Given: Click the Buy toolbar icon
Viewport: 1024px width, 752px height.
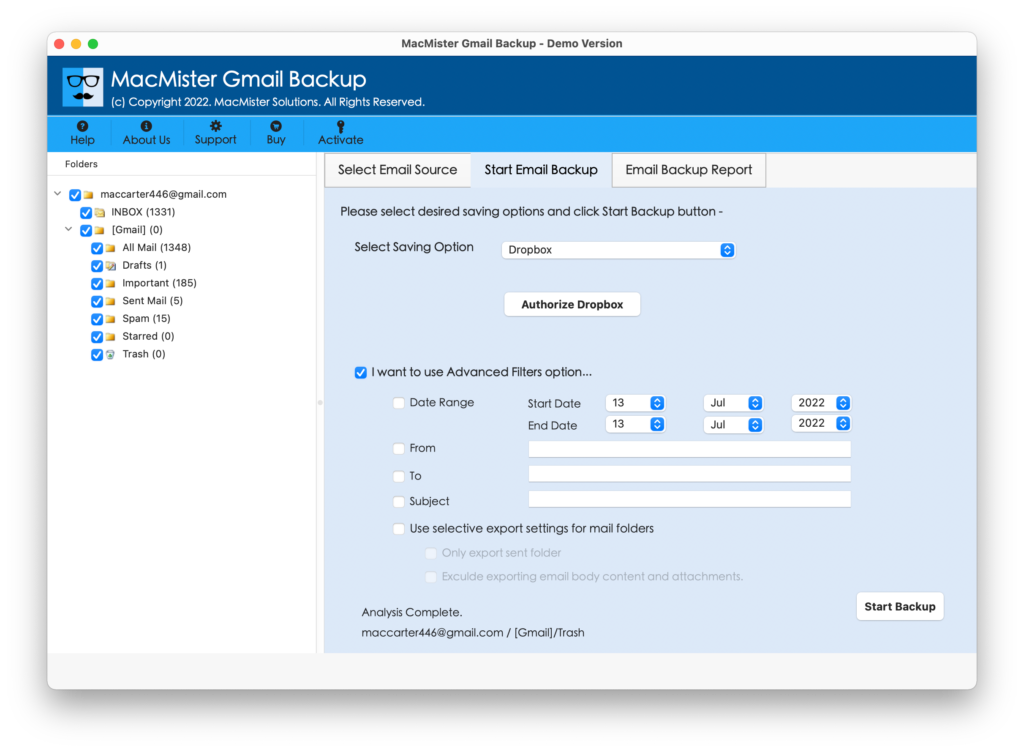Looking at the screenshot, I should 276,127.
